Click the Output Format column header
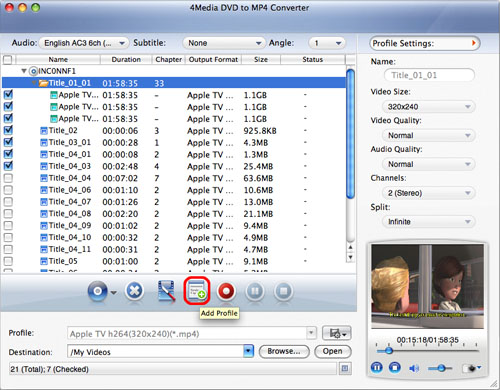 (213, 60)
